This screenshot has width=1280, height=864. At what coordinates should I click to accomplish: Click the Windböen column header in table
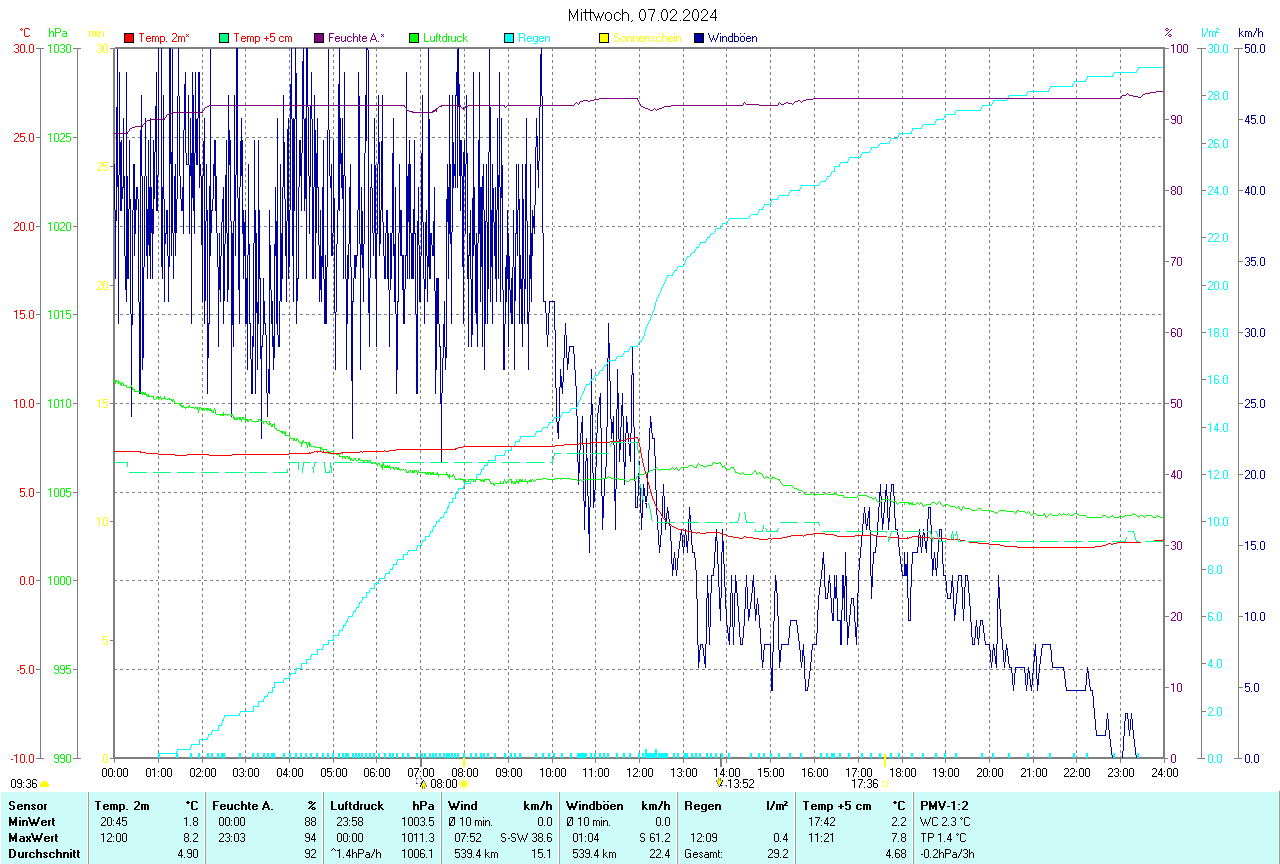coord(595,805)
